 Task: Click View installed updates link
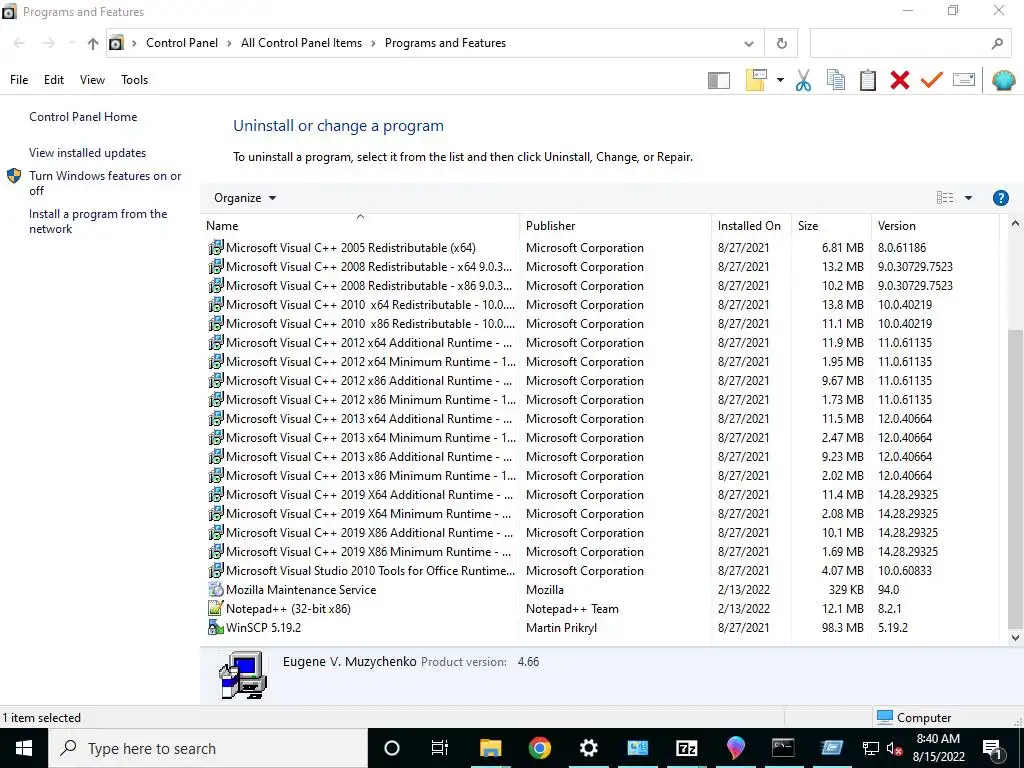point(88,153)
